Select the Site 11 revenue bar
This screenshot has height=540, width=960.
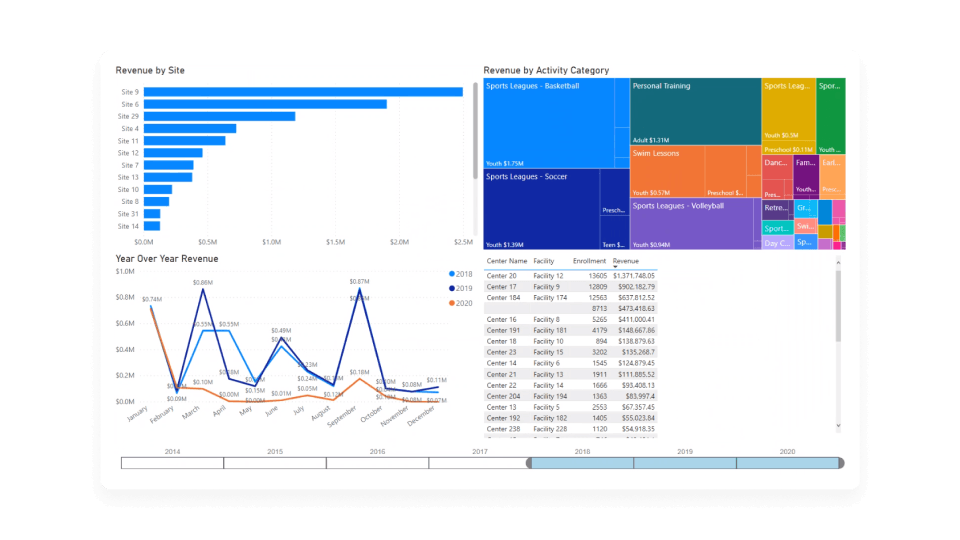click(184, 141)
